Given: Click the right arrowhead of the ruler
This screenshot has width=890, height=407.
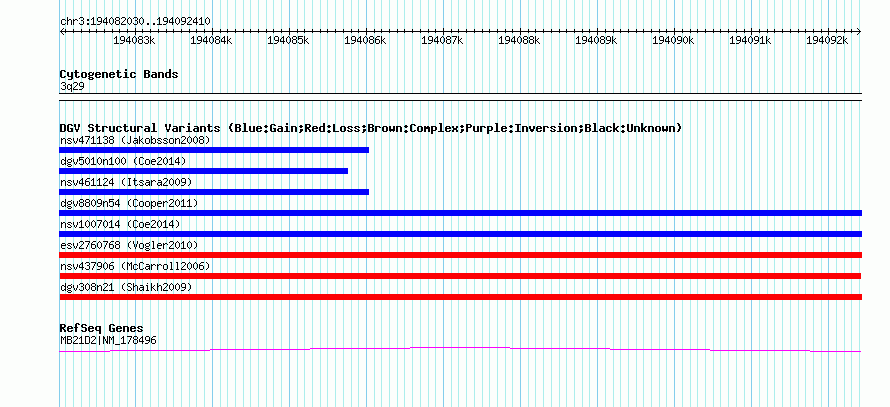Looking at the screenshot, I should 859,31.
